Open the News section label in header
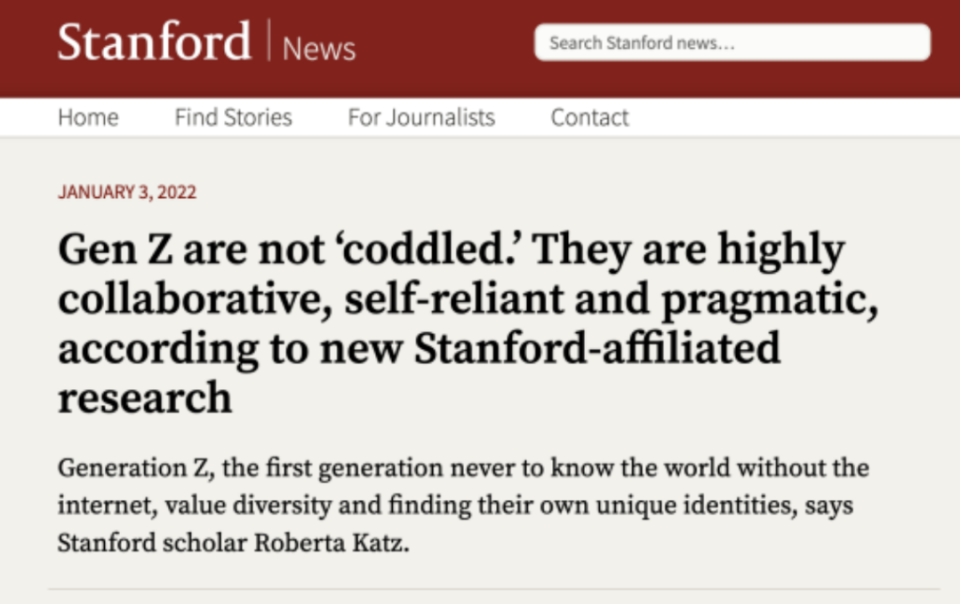Image resolution: width=960 pixels, height=604 pixels. [x=319, y=47]
